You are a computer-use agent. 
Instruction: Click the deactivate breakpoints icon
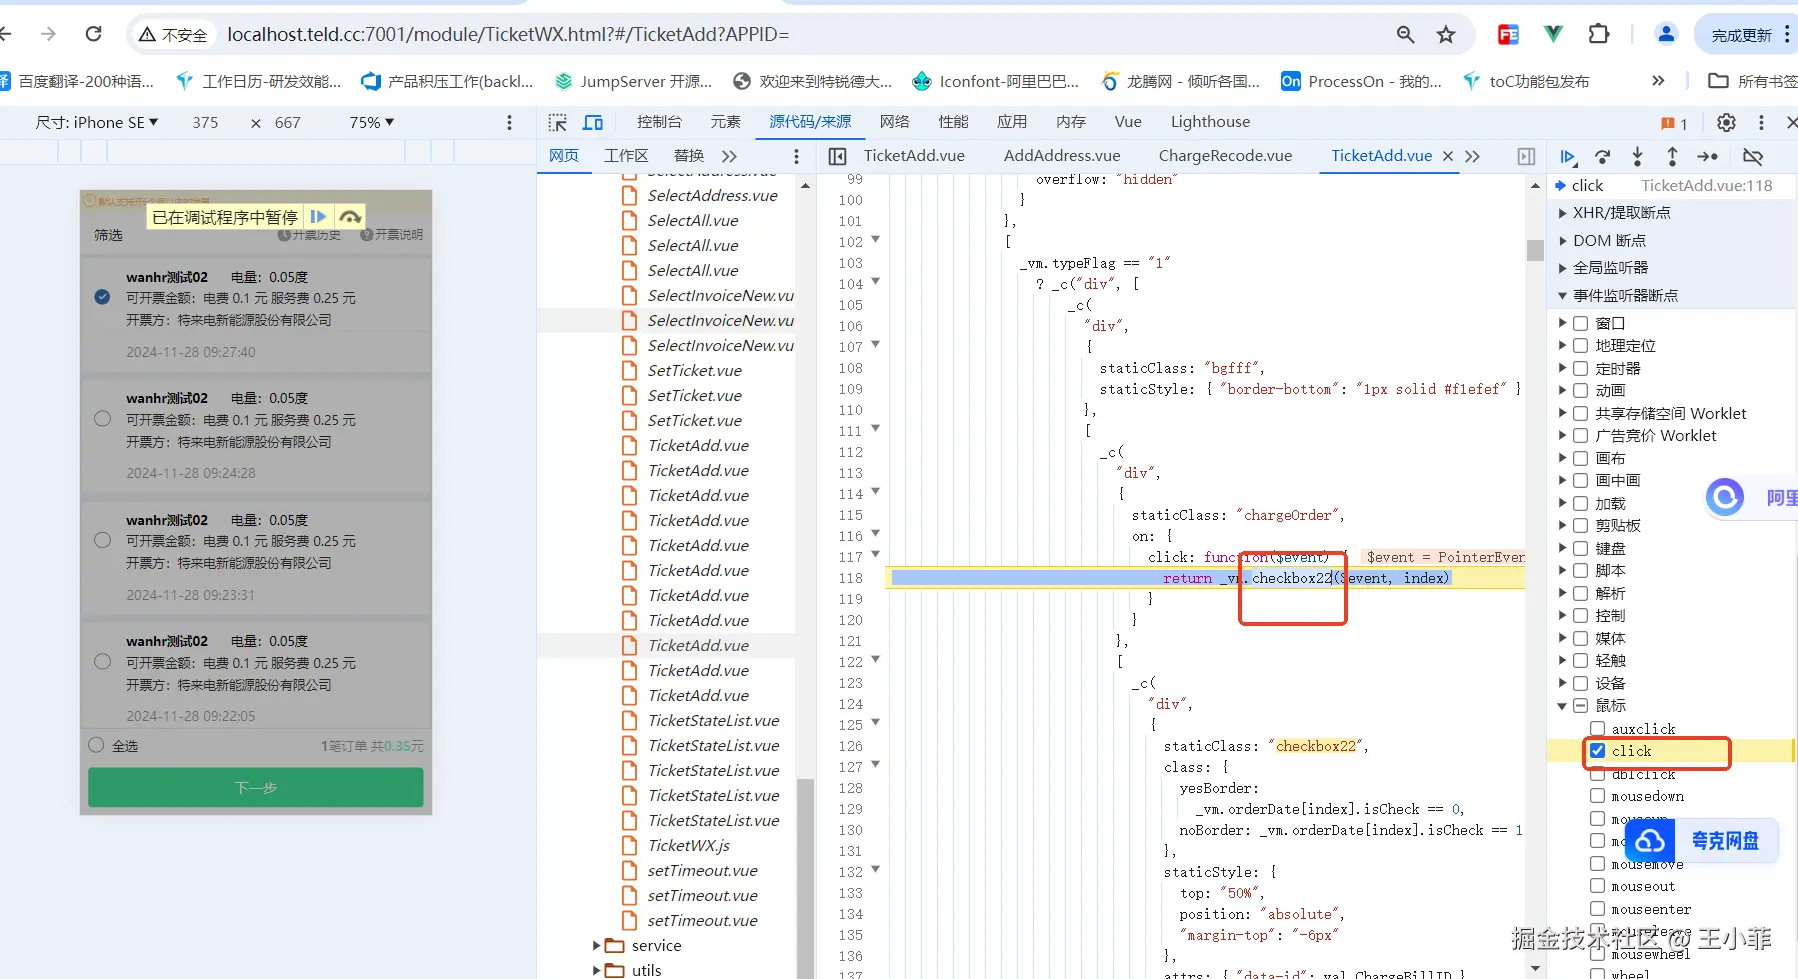pos(1752,157)
